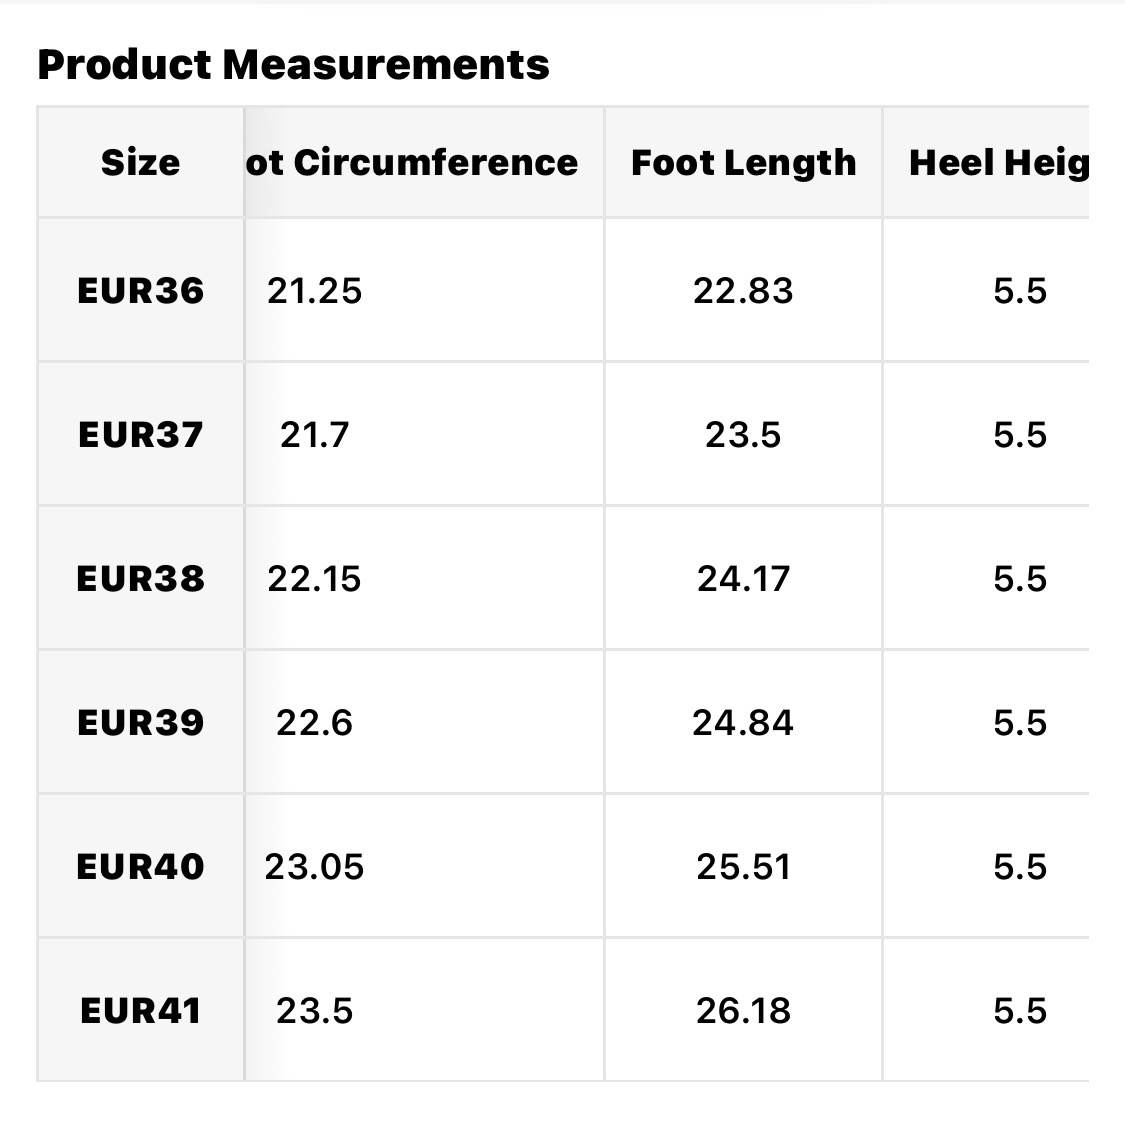The width and height of the screenshot is (1125, 1123).
Task: Click the Product Measurements heading
Action: coord(293,65)
